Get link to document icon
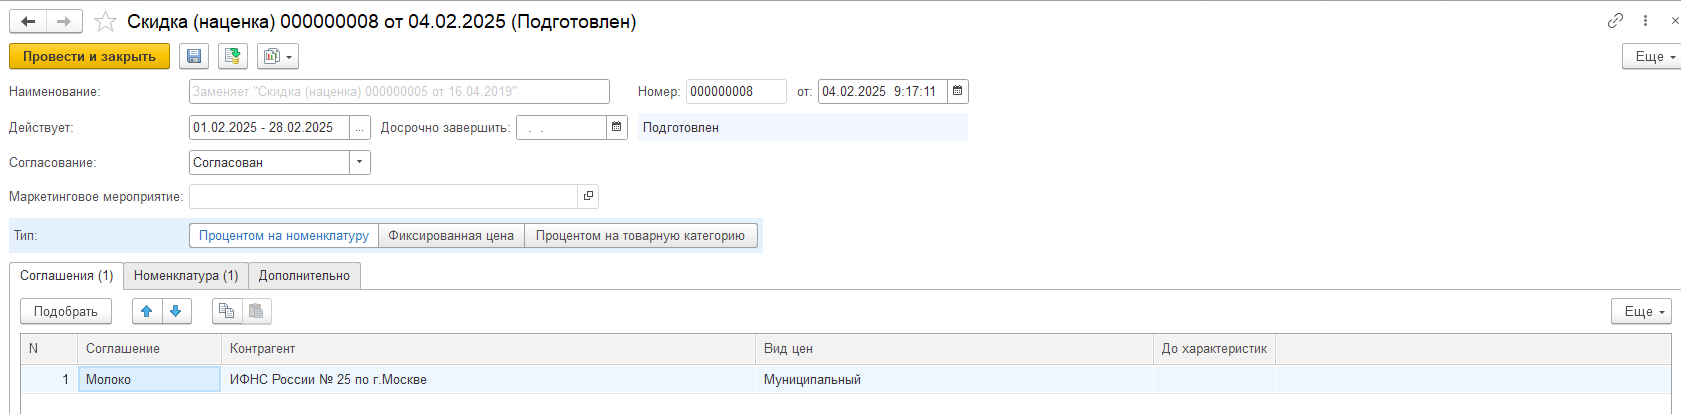Screen dimensions: 1681x414 [1615, 20]
